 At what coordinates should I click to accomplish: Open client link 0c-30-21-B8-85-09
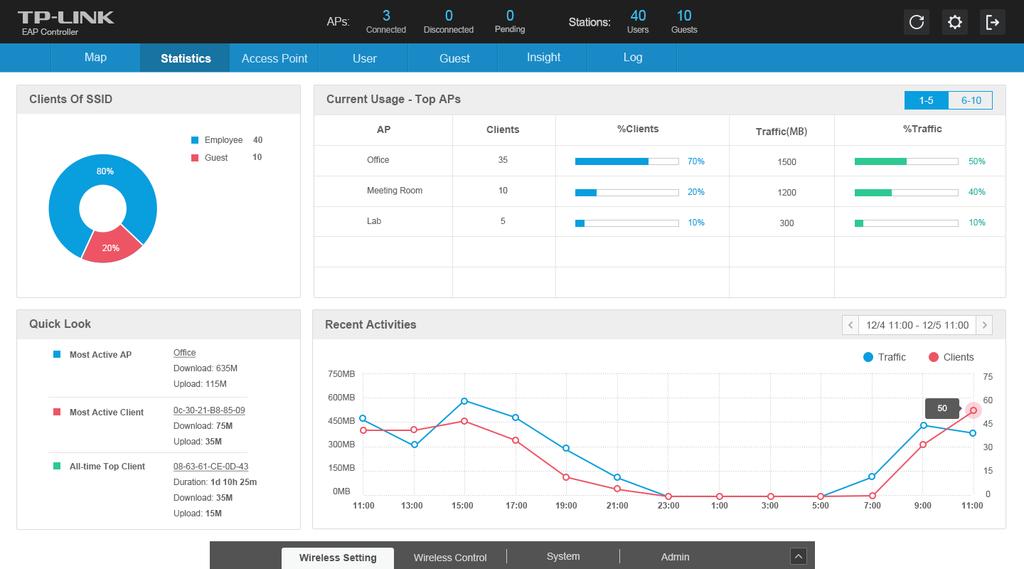[x=209, y=410]
